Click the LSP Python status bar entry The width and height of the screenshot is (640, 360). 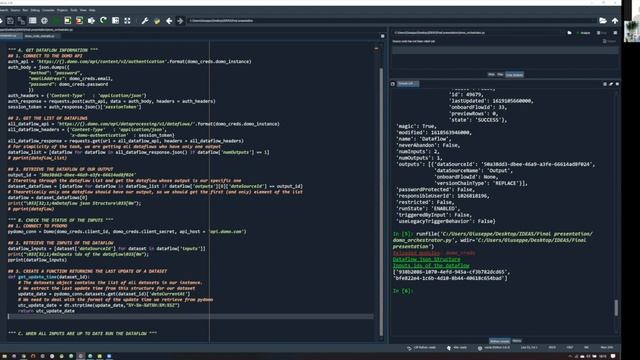422,347
